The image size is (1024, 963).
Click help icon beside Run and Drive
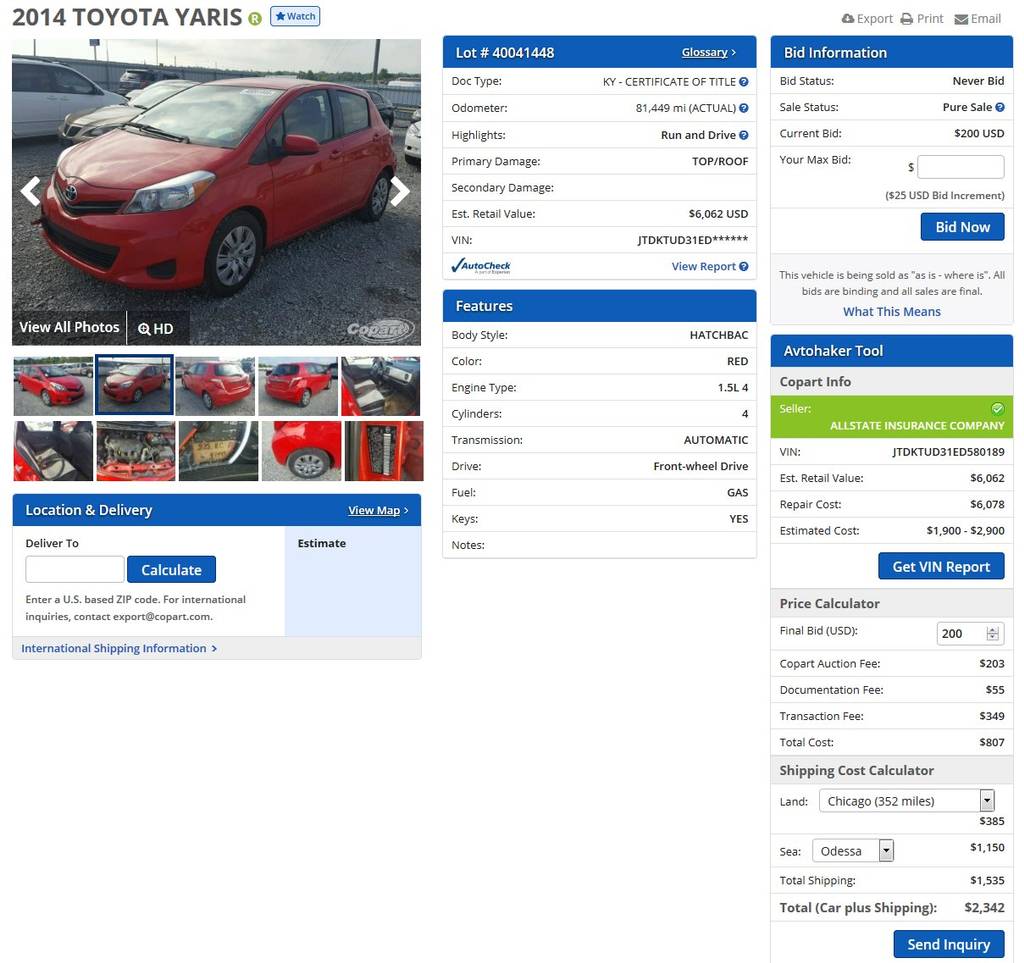coord(743,135)
